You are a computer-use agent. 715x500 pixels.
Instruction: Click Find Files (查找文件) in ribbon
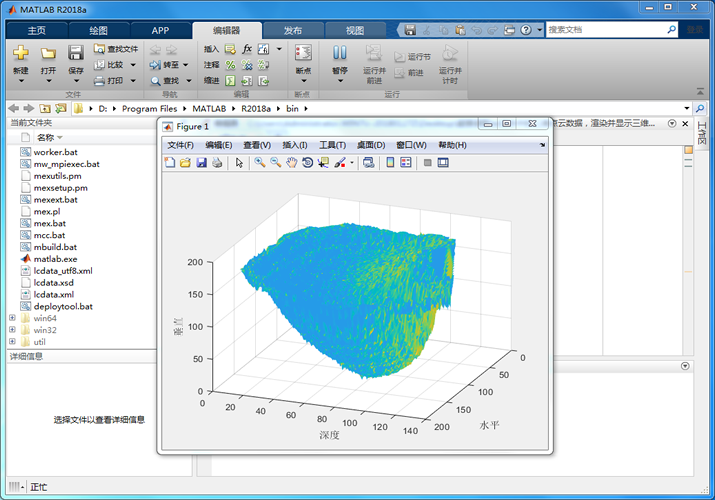tap(116, 49)
